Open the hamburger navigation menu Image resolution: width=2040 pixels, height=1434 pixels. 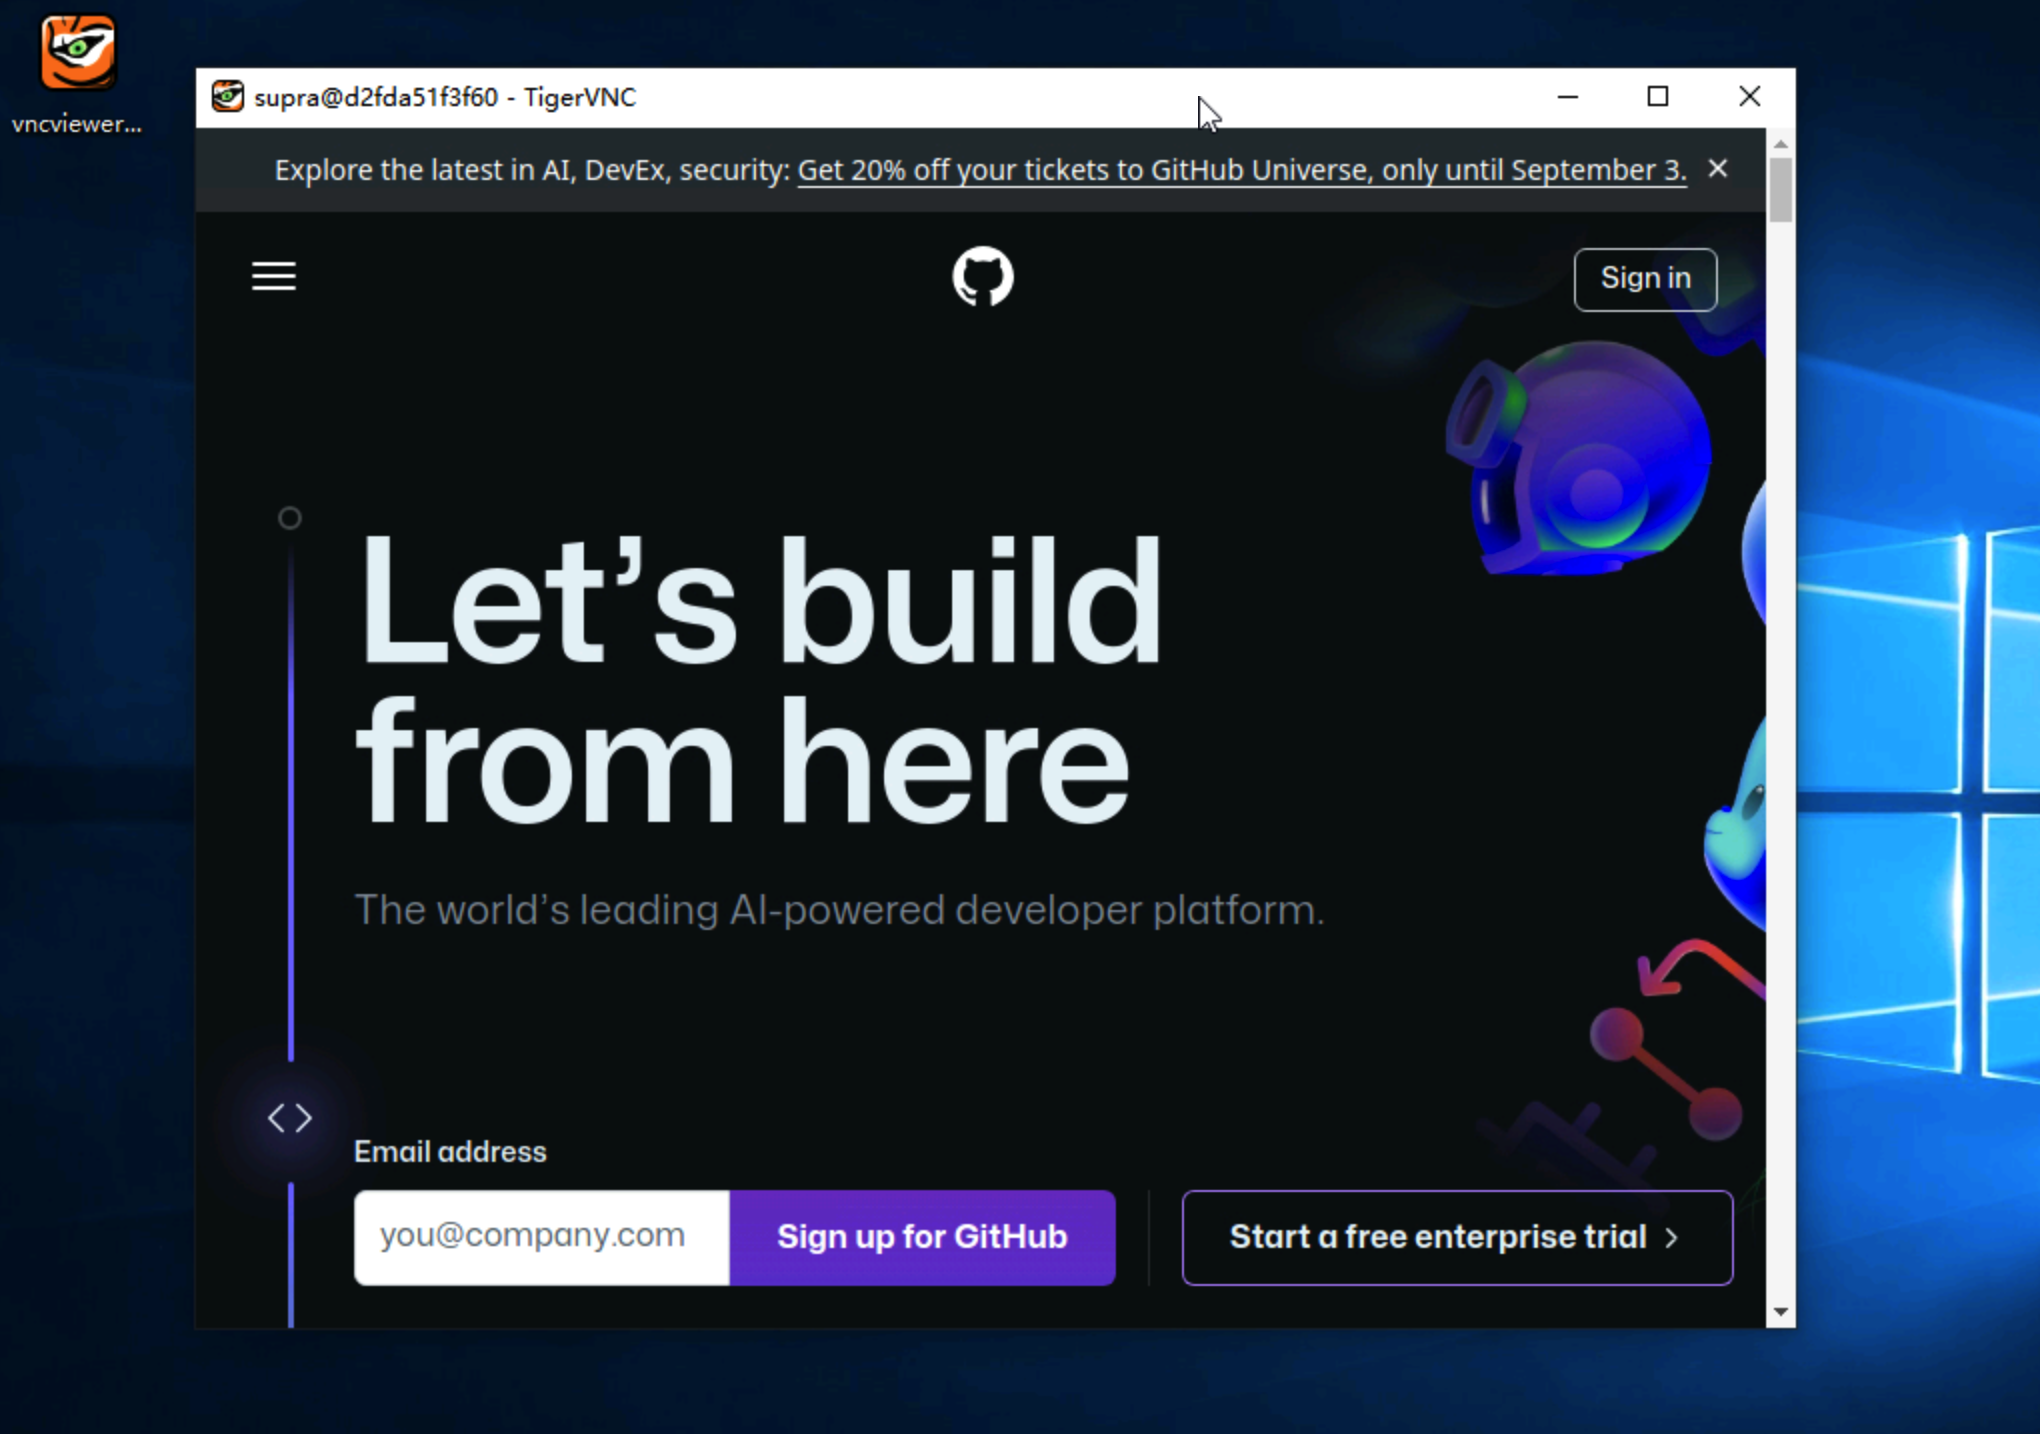(273, 276)
